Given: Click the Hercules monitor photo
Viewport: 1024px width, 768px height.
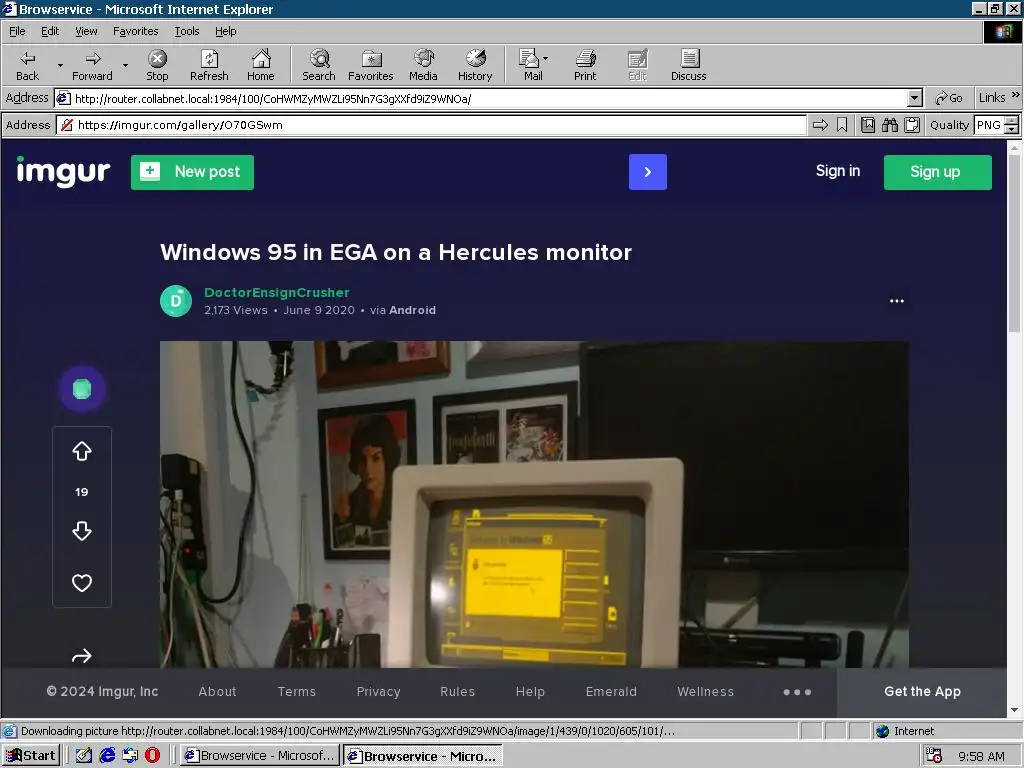Looking at the screenshot, I should 534,504.
